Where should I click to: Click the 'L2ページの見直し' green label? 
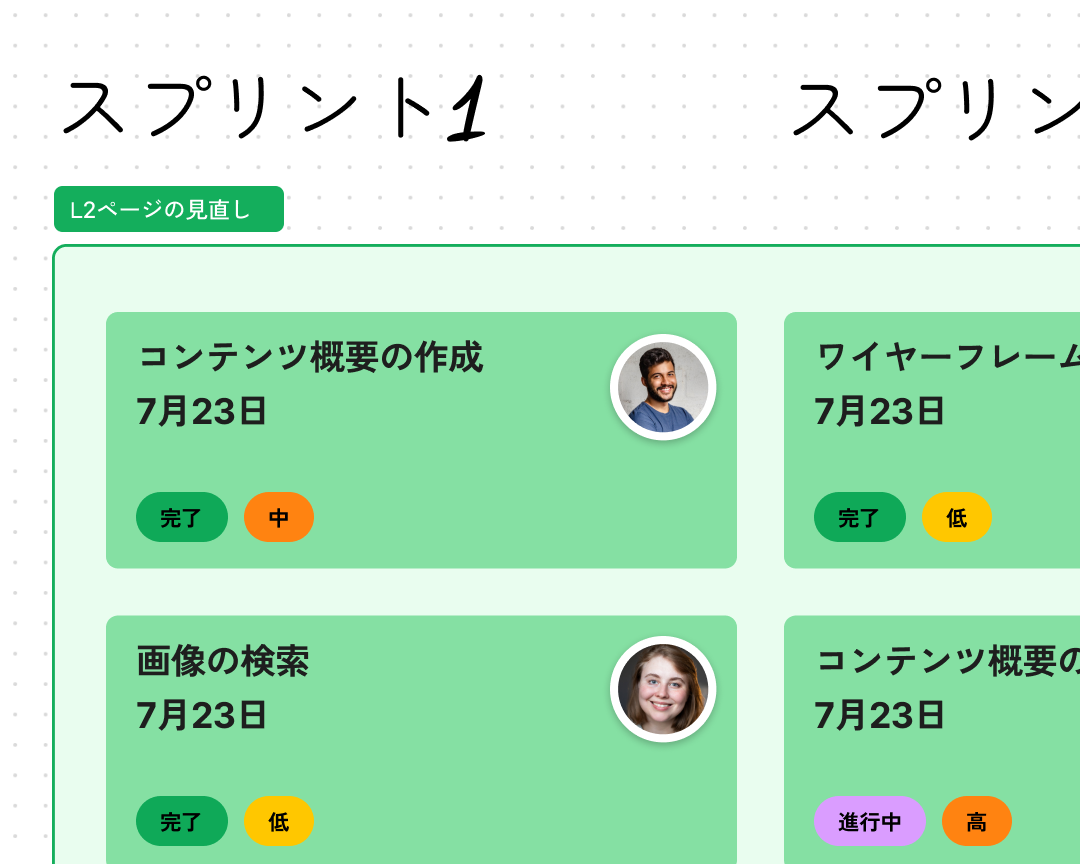[x=168, y=209]
